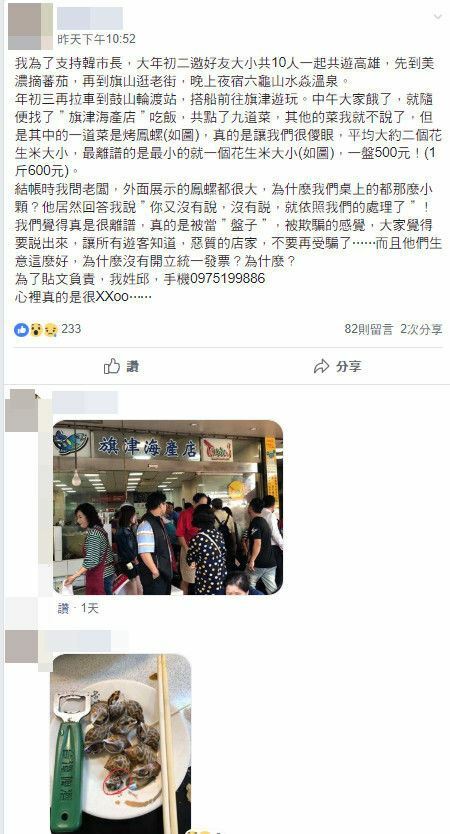450x834 pixels.
Task: Click the 分享 share button text
Action: click(x=348, y=366)
